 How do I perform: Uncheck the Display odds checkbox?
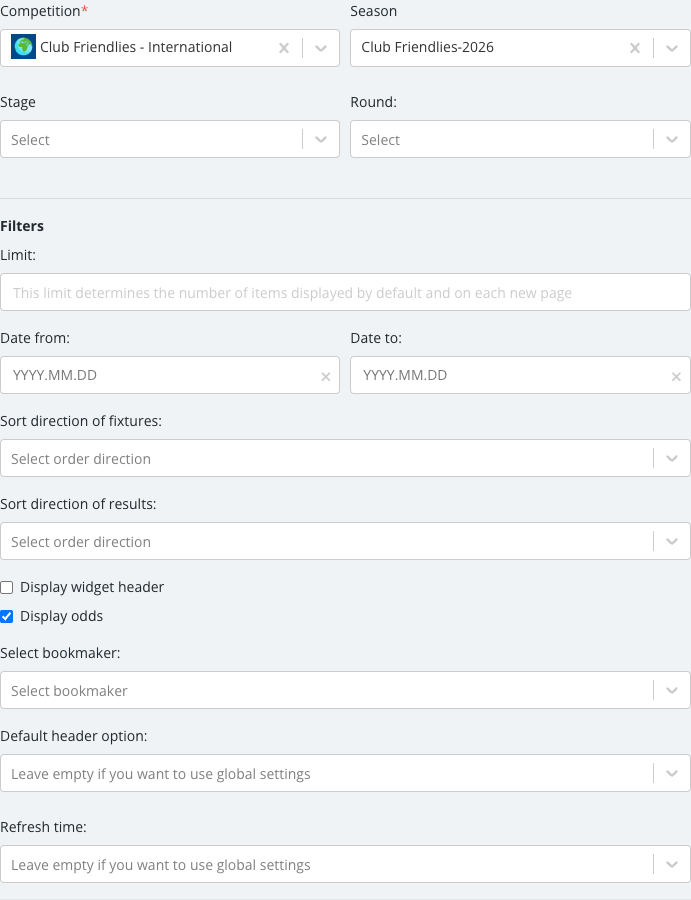[x=7, y=616]
